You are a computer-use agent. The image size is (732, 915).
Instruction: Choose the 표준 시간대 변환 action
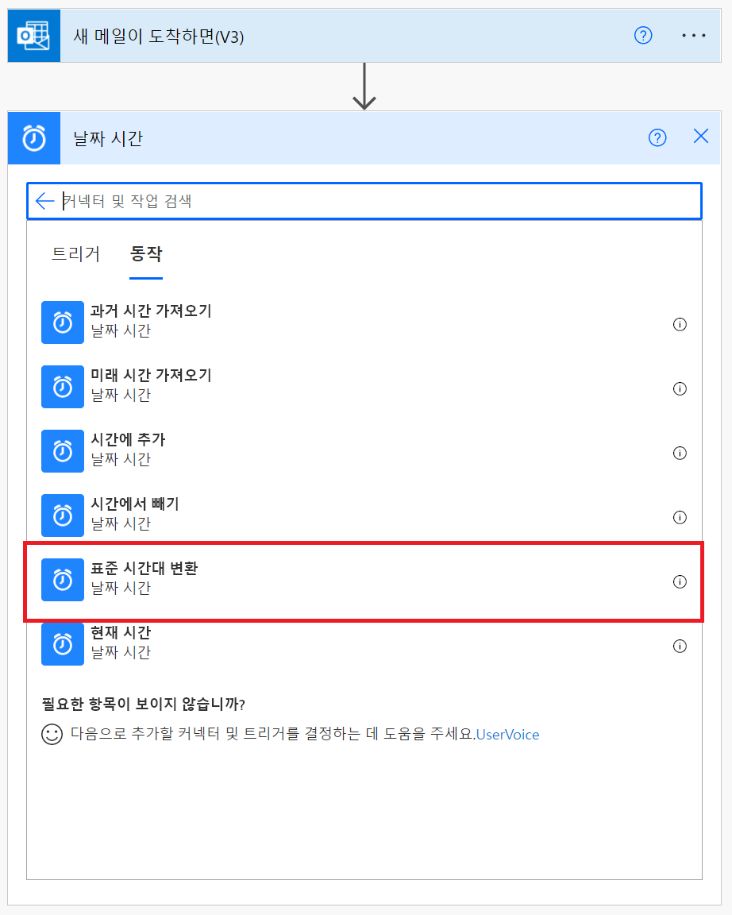point(364,581)
